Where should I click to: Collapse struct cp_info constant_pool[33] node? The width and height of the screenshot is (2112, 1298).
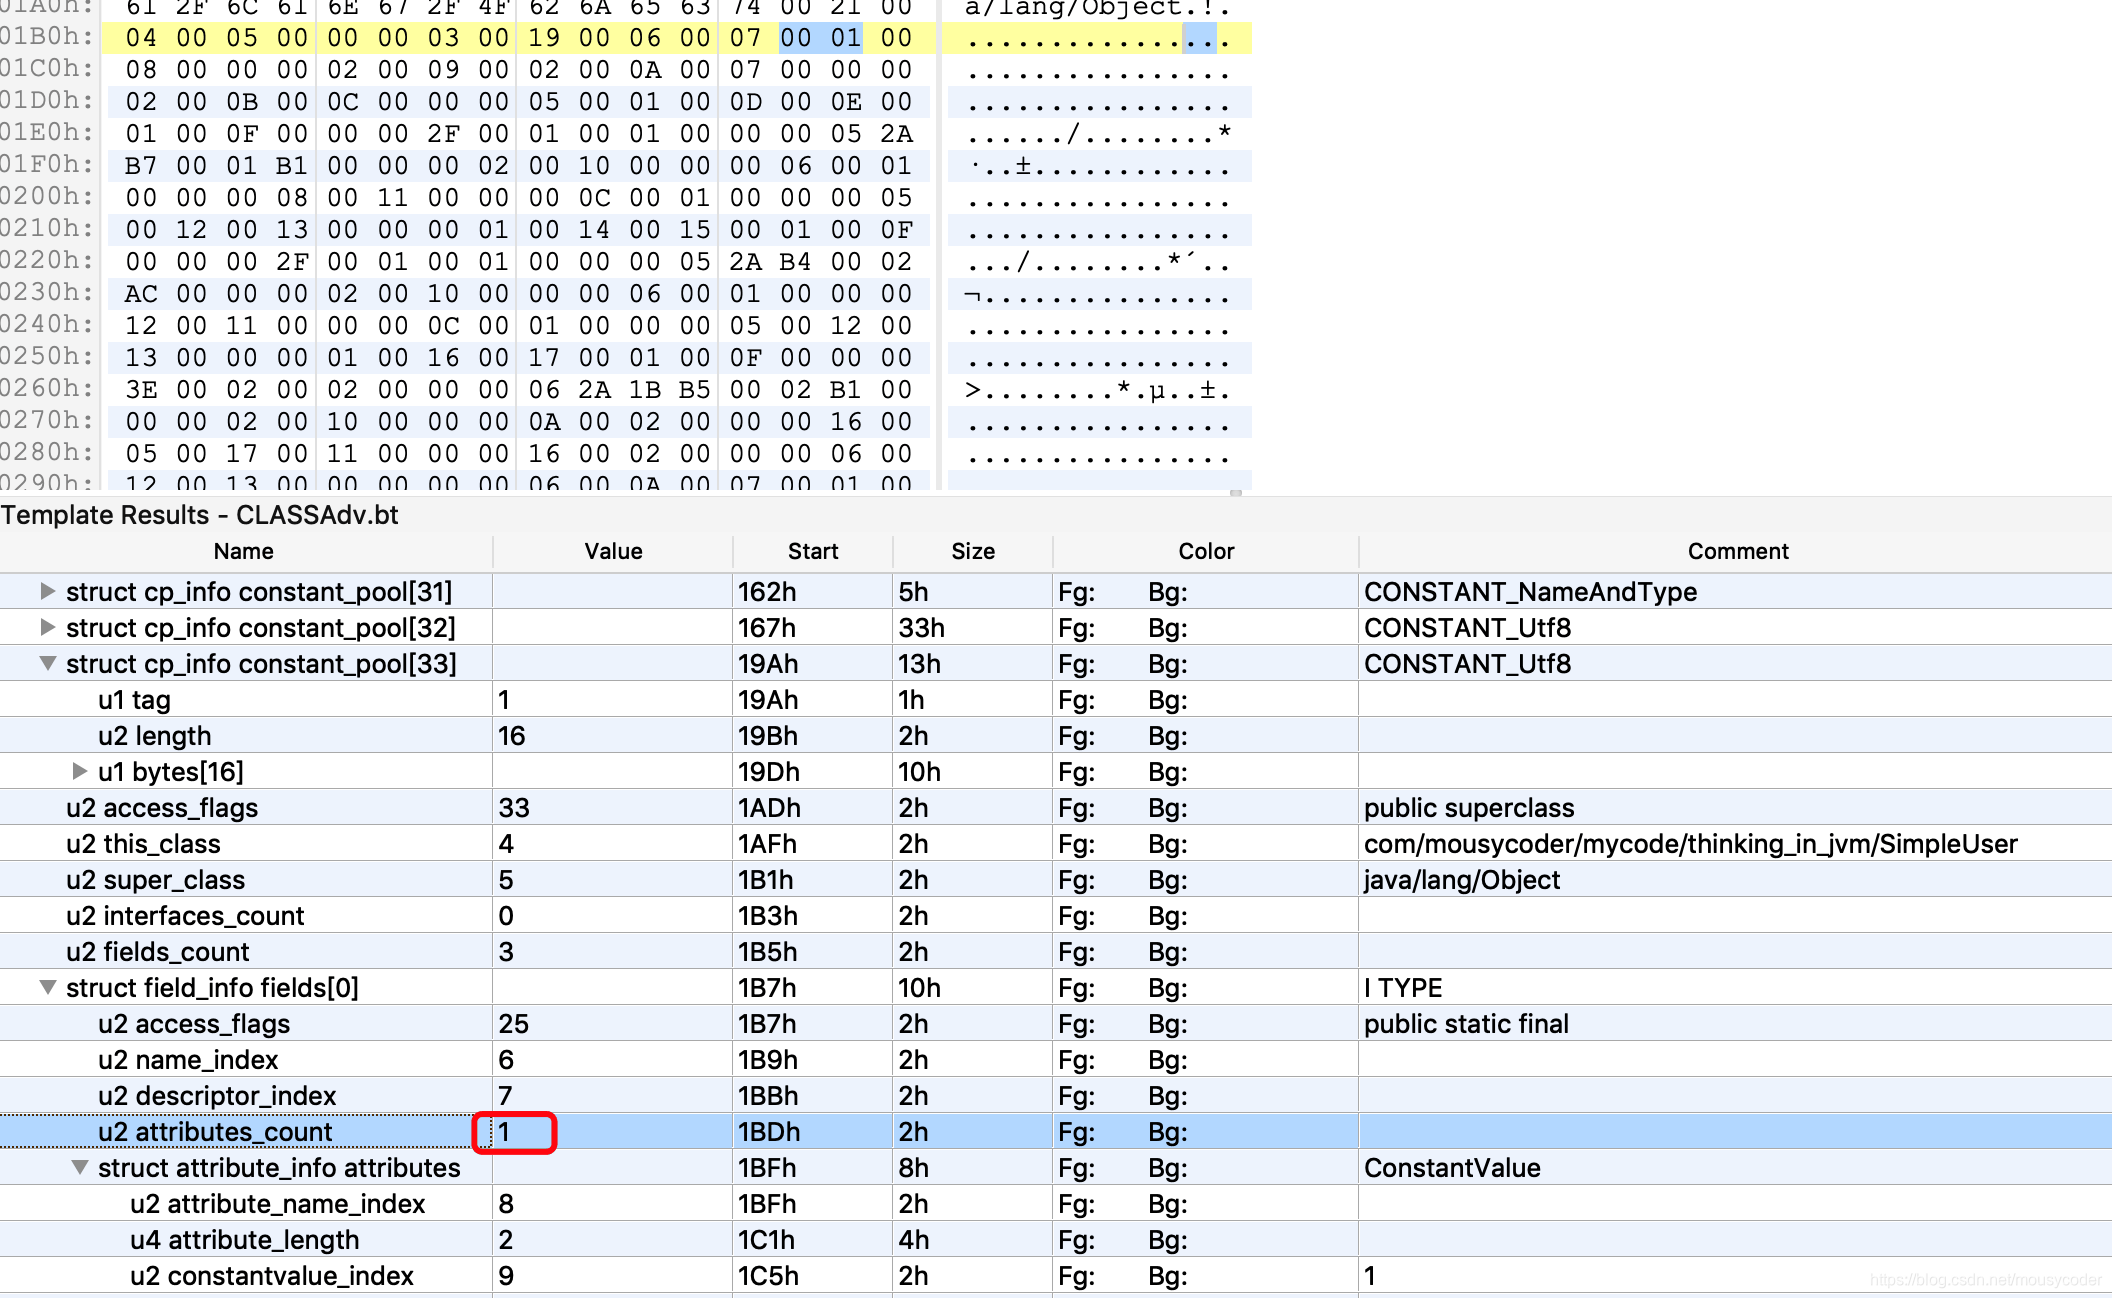click(x=47, y=663)
